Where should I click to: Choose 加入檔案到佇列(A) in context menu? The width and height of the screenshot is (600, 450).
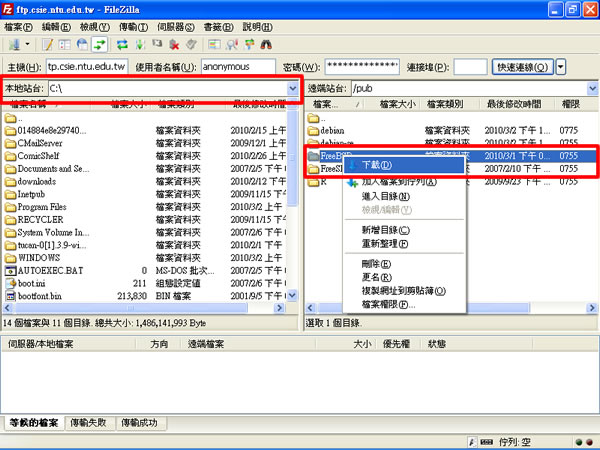tap(404, 182)
